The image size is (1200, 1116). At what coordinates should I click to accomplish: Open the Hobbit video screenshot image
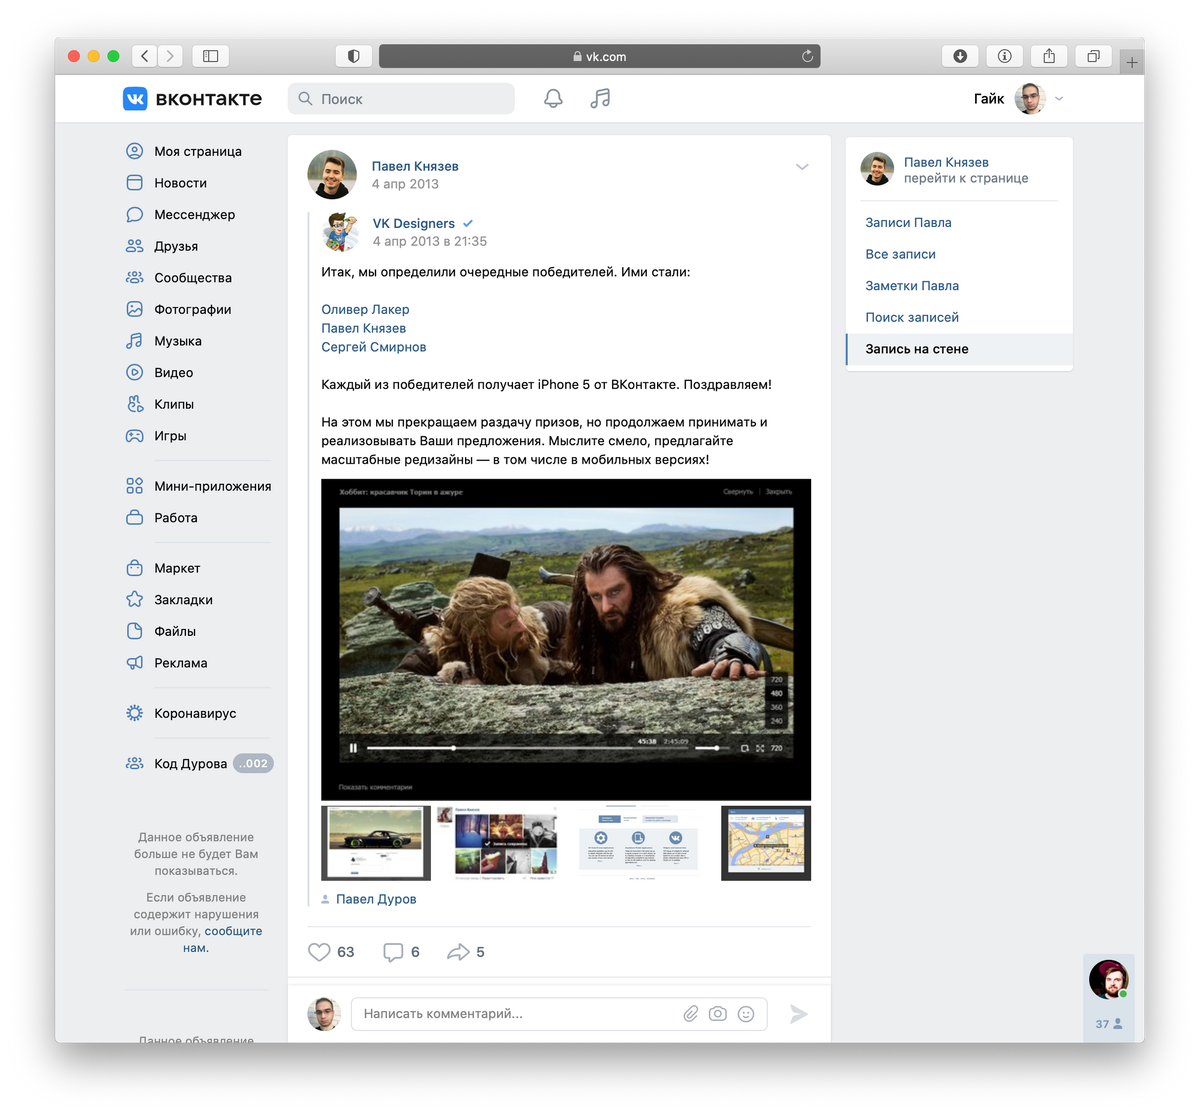coord(566,640)
